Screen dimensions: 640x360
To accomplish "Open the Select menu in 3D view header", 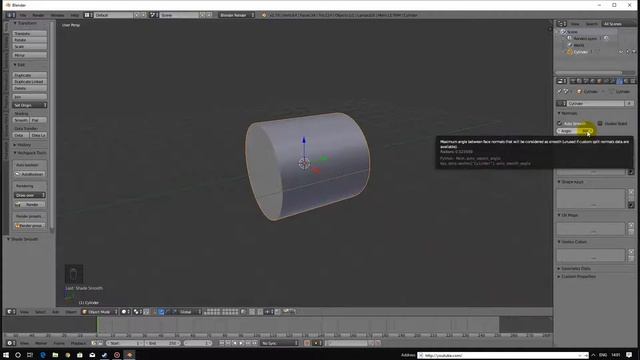I will (x=40, y=312).
